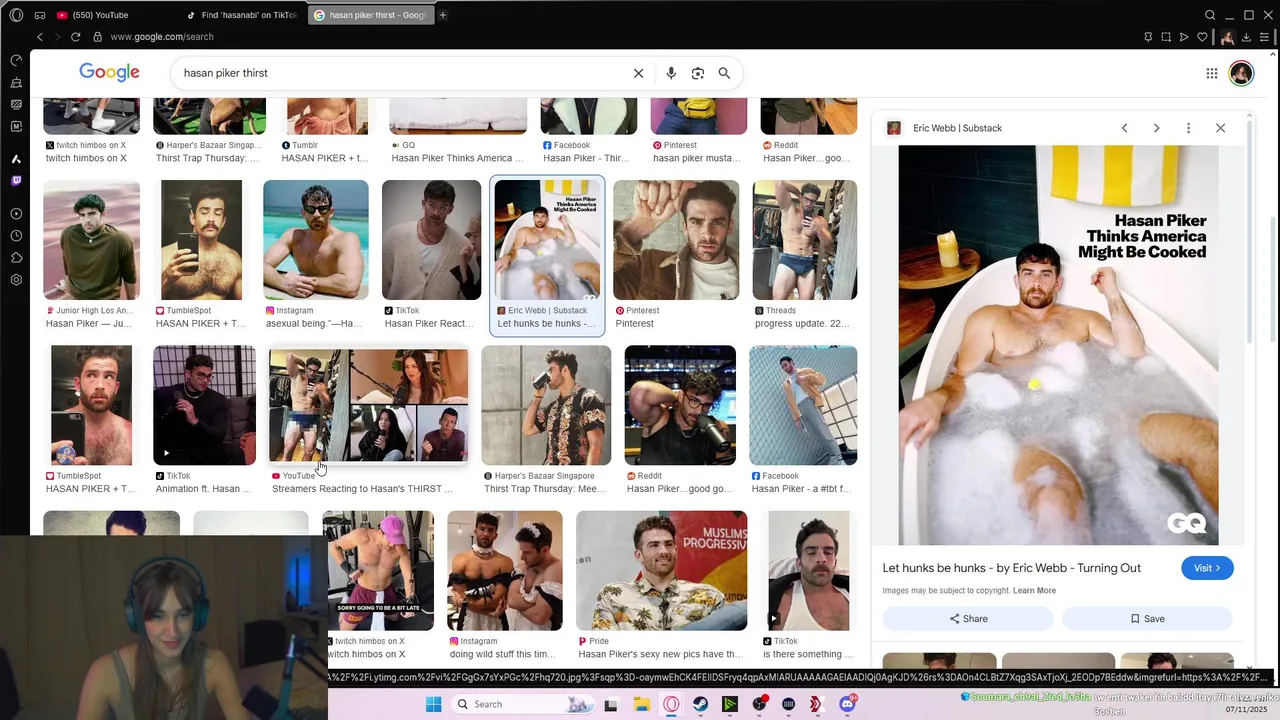The width and height of the screenshot is (1280, 720).
Task: Open the Junior High Los Angeles thumbnail
Action: (91, 240)
